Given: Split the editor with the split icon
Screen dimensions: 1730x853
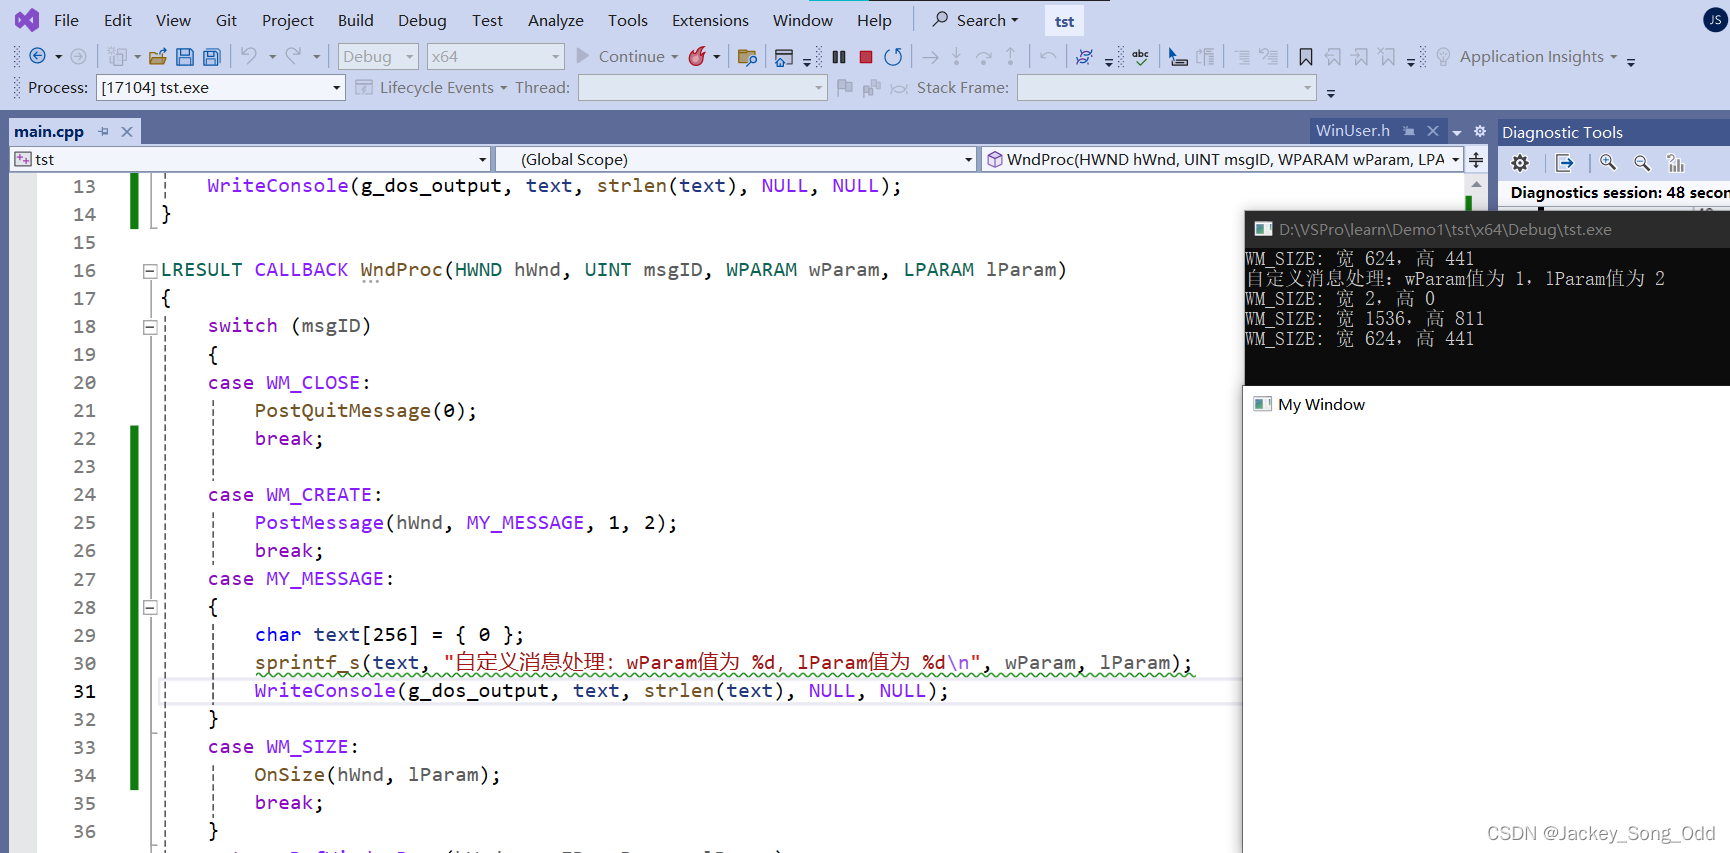Looking at the screenshot, I should coord(1476,160).
